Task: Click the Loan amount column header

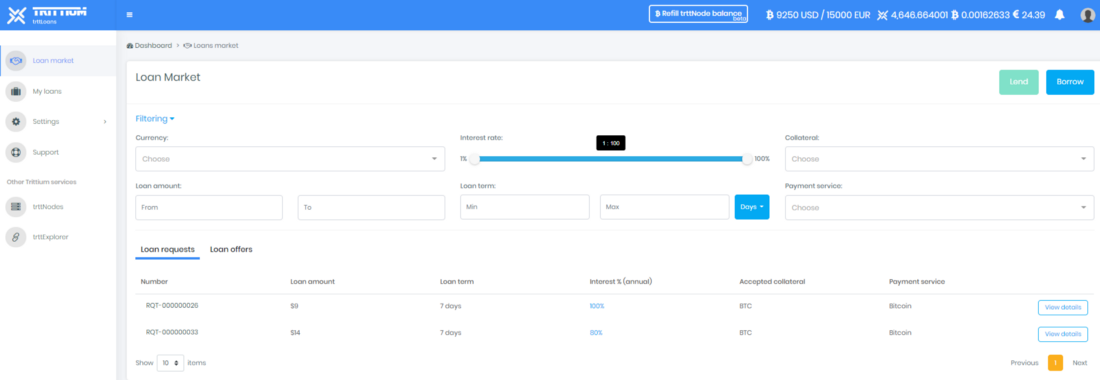Action: click(312, 282)
